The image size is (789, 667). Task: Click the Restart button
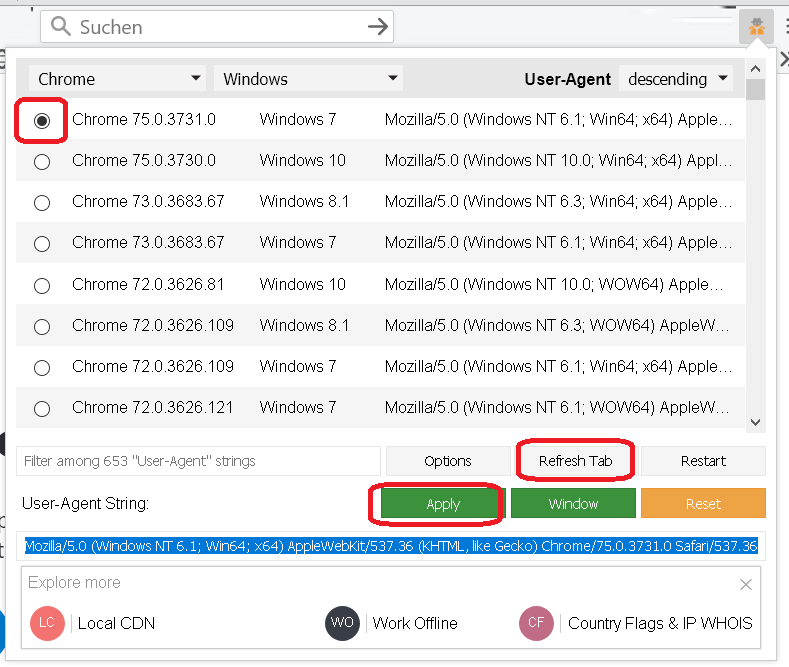(703, 461)
